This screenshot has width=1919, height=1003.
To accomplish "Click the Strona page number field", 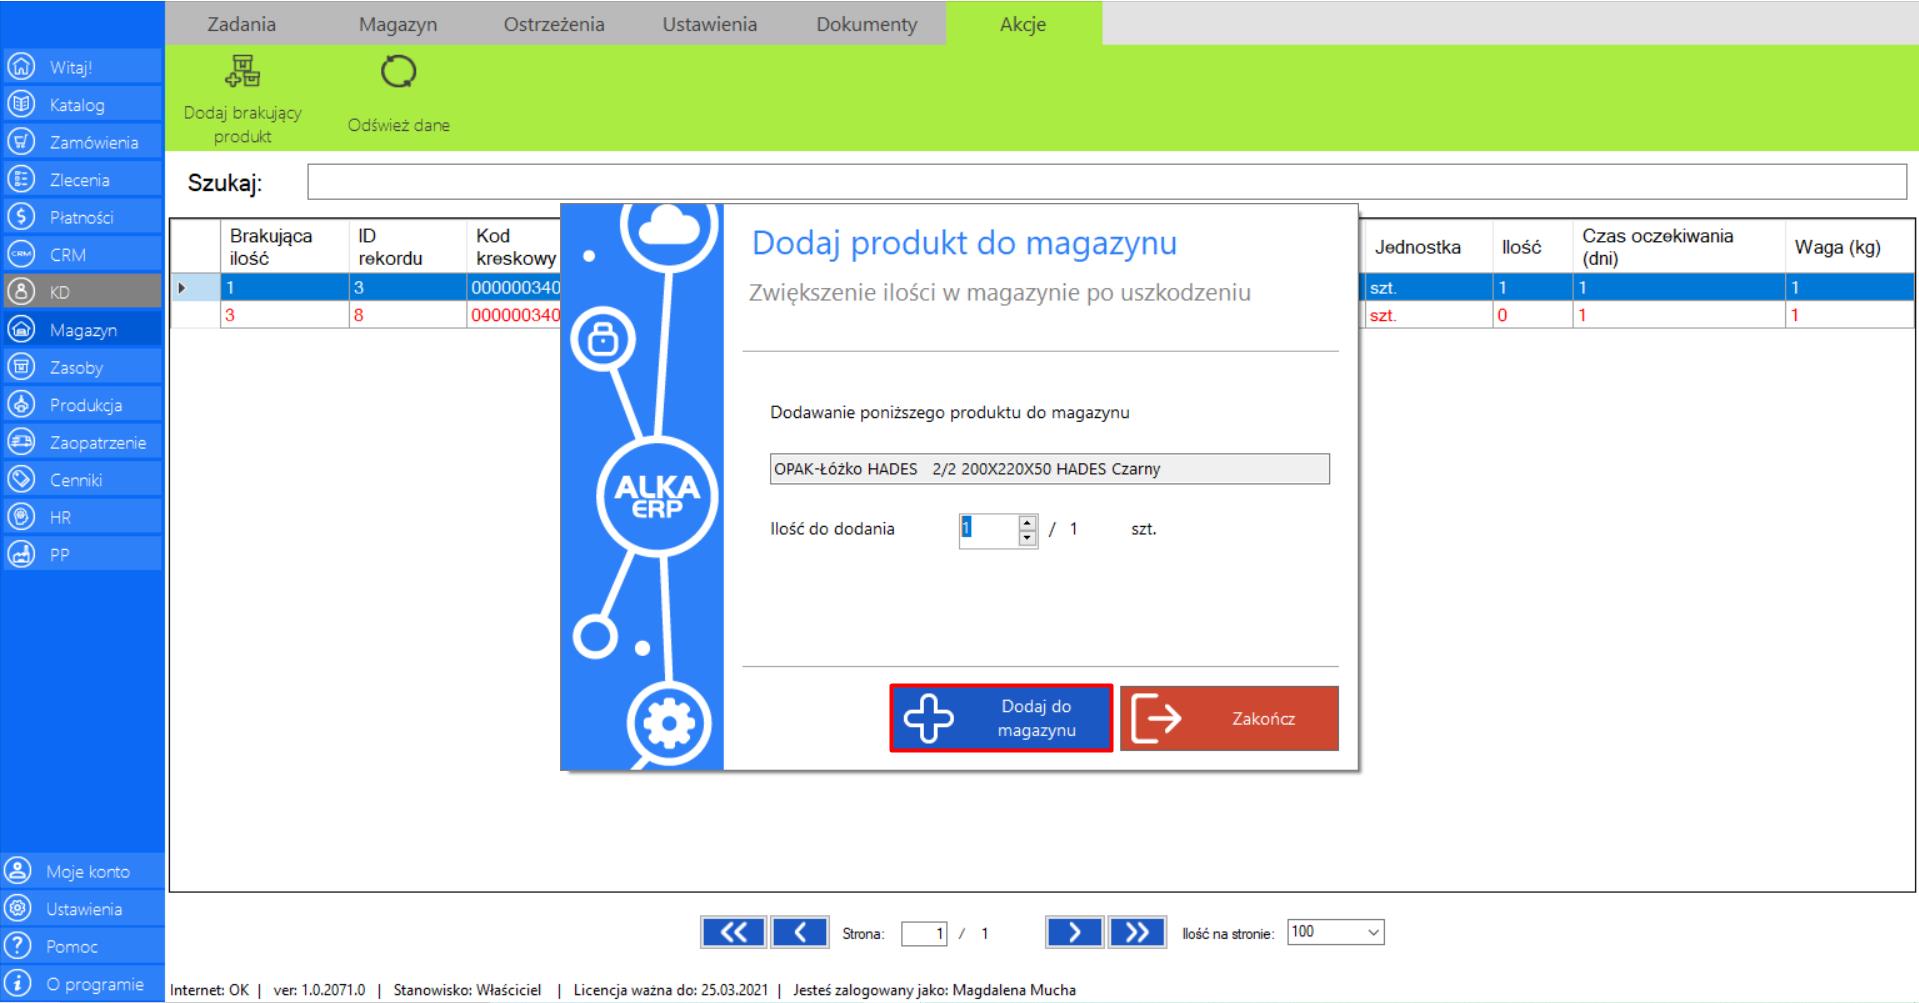I will point(923,934).
